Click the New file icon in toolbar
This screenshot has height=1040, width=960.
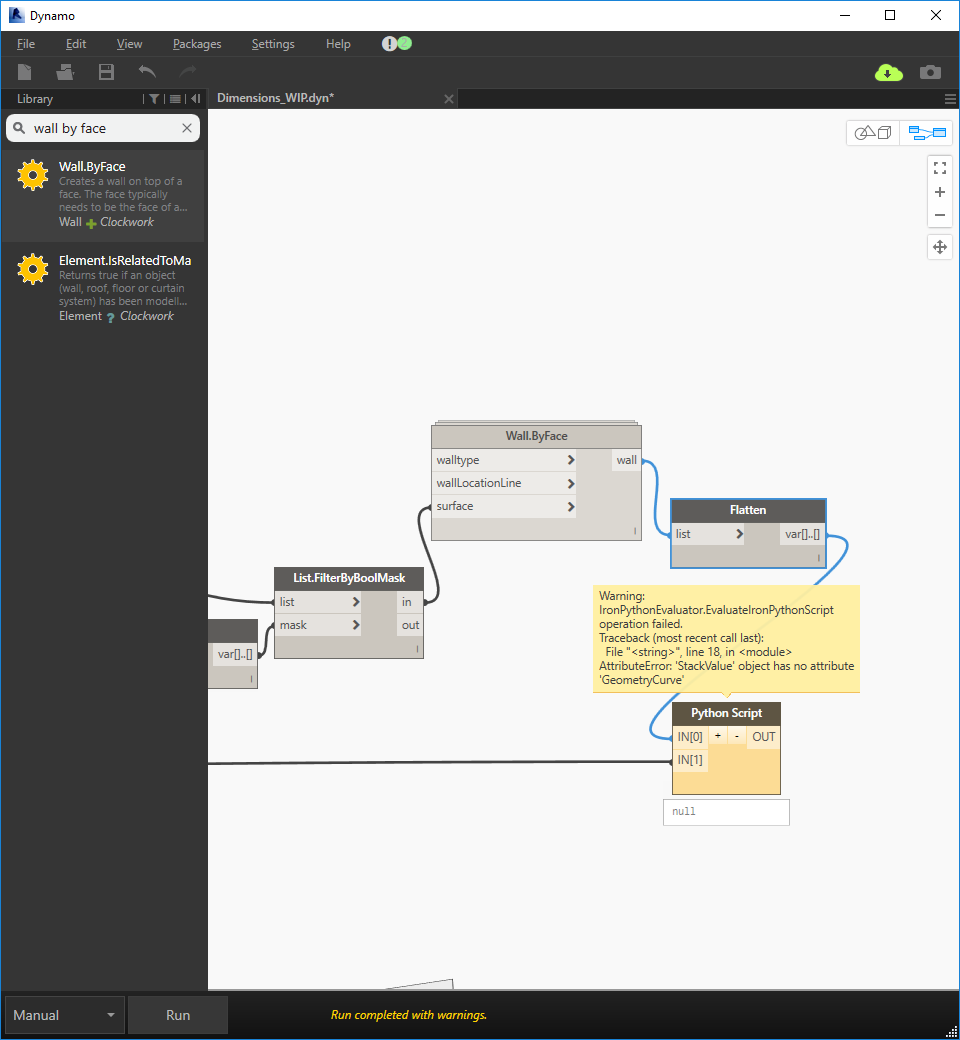click(25, 72)
